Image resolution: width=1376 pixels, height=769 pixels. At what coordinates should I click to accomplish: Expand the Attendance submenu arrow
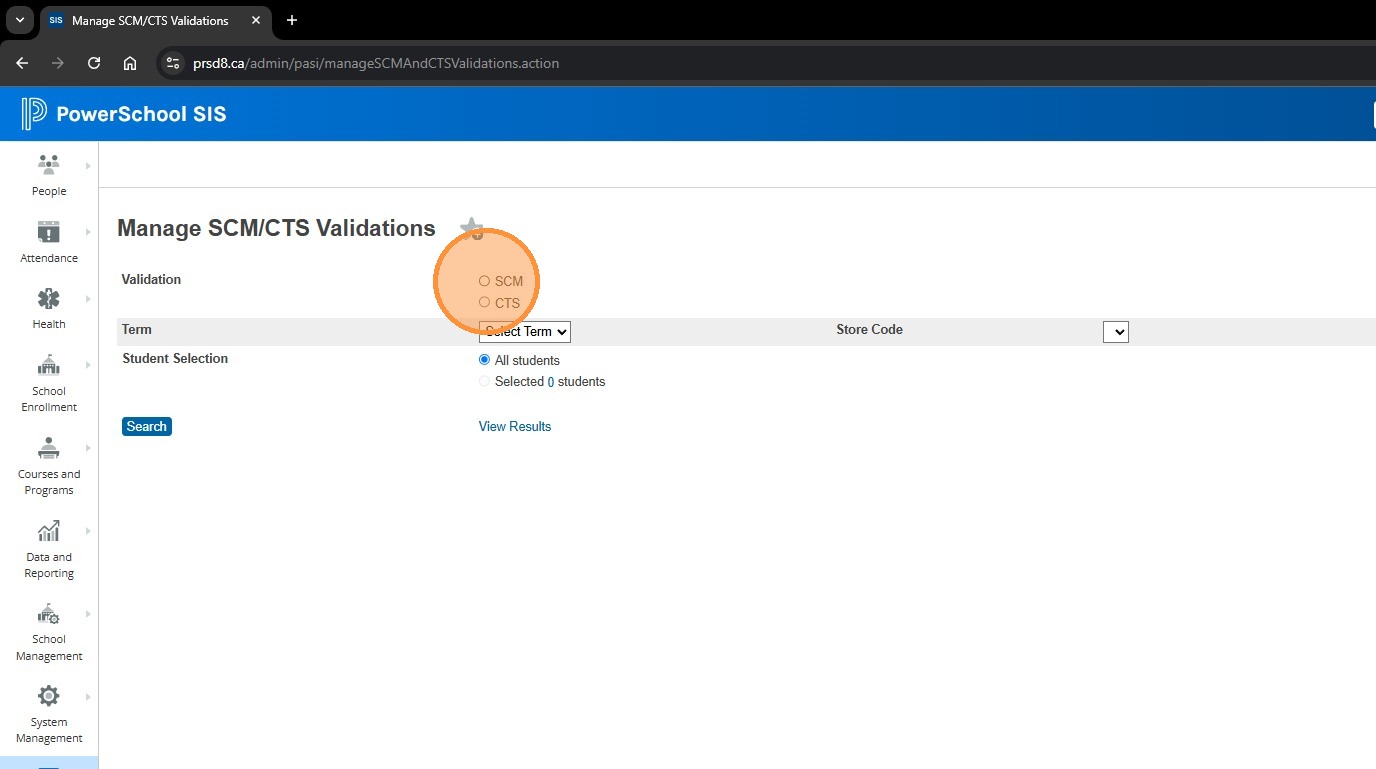point(88,232)
